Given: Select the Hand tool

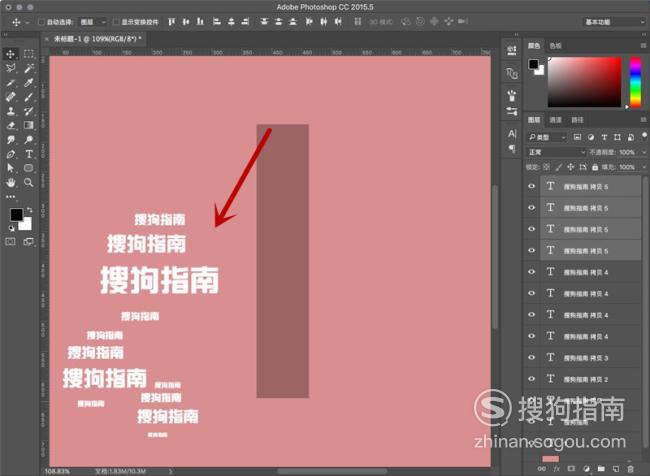Looking at the screenshot, I should point(11,182).
